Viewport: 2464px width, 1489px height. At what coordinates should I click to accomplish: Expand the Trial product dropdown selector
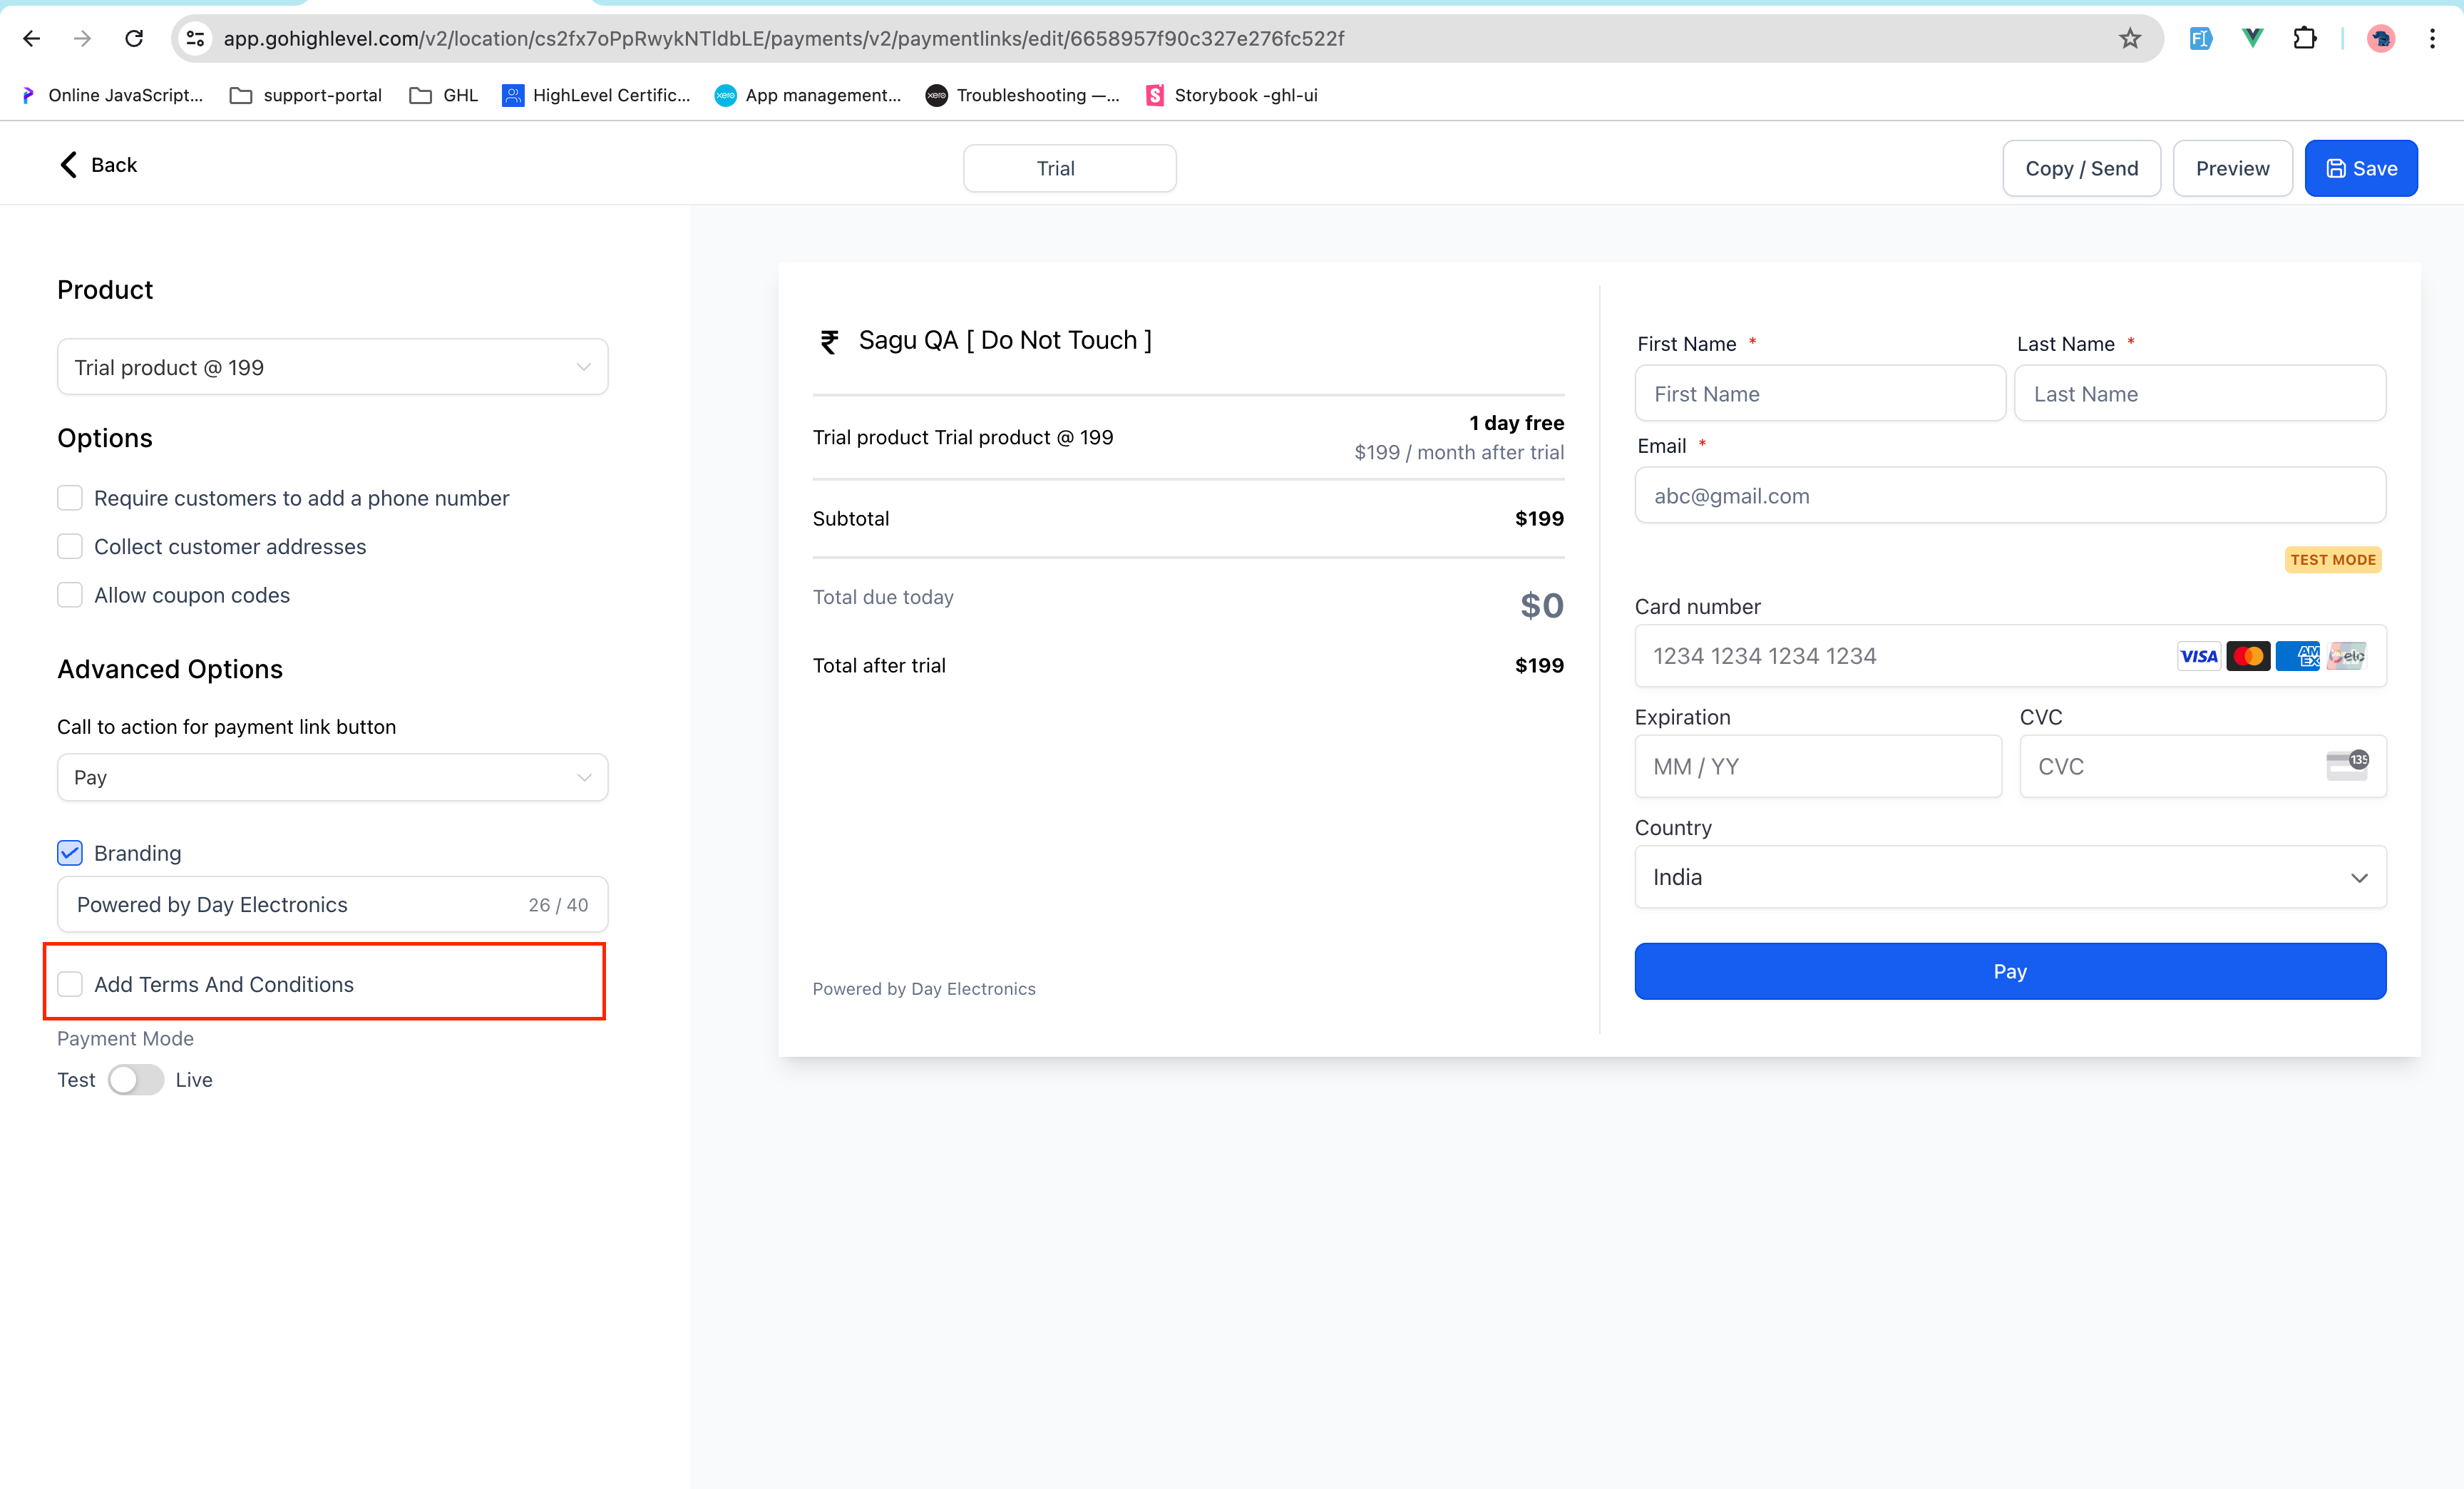click(331, 366)
